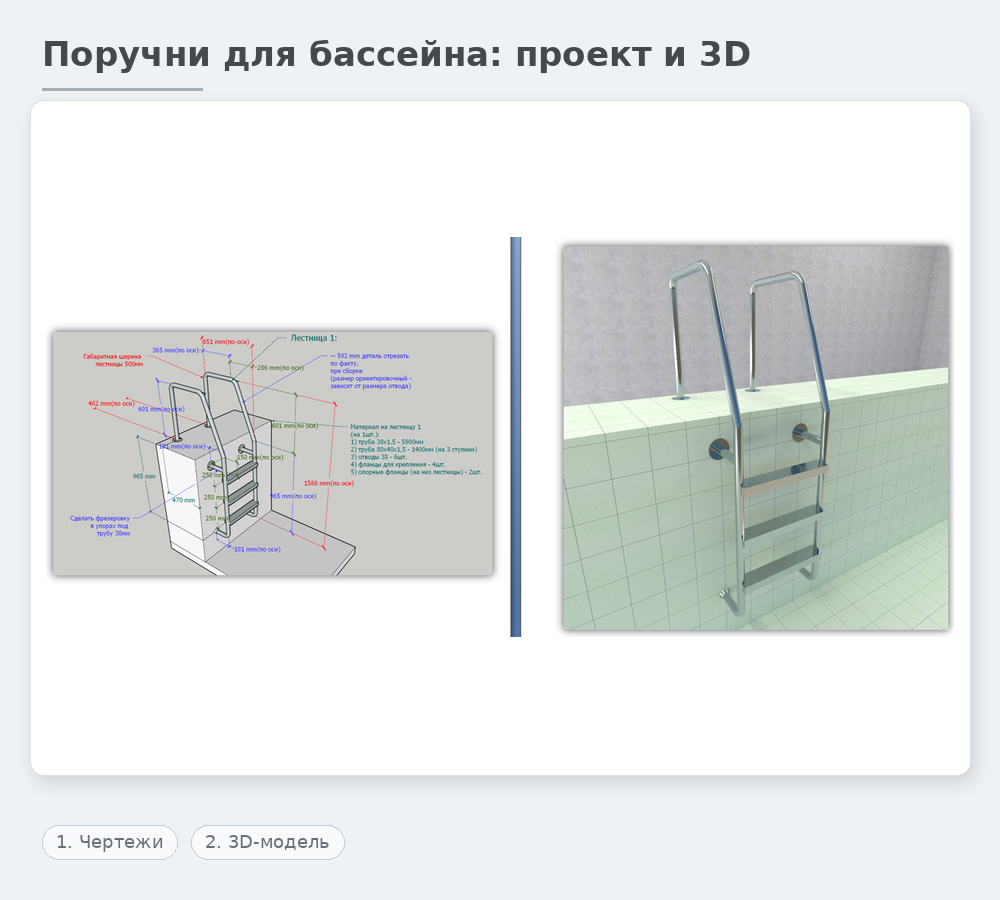Click the '1566 mm(по оси)' dimension label
The width and height of the screenshot is (1000, 900).
pyautogui.click(x=328, y=483)
